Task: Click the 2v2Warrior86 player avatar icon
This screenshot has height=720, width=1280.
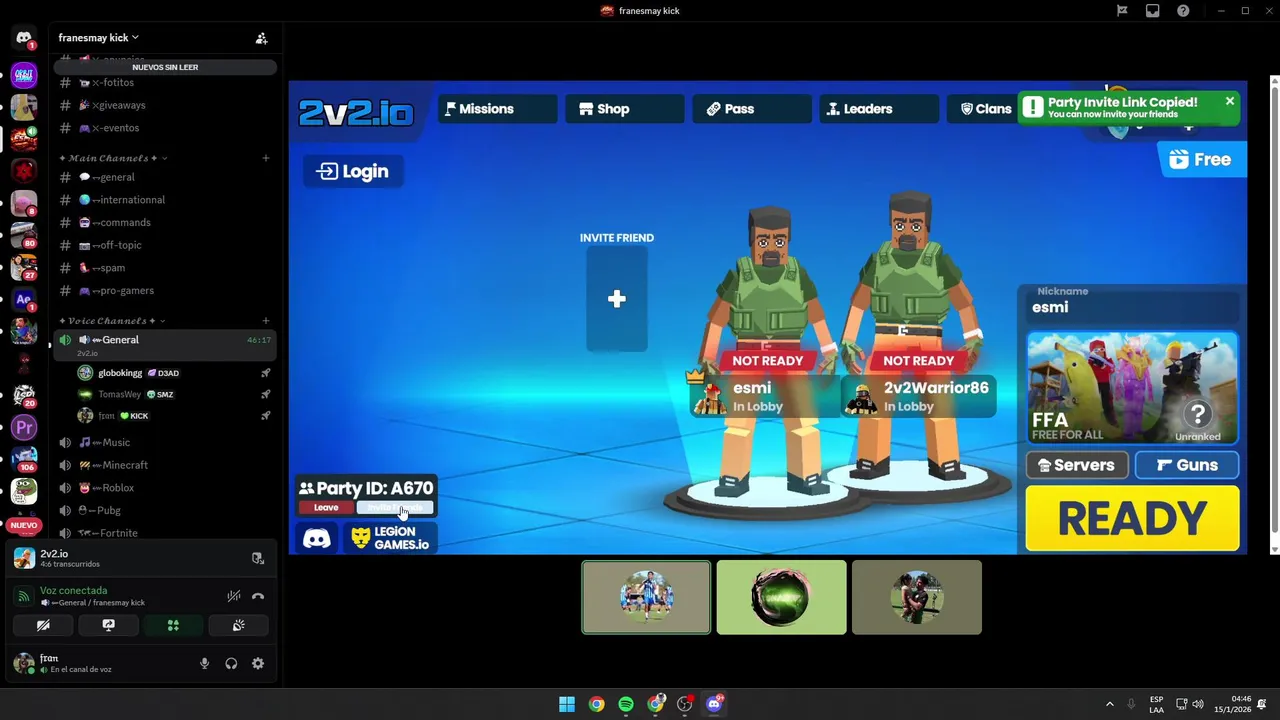Action: (861, 398)
